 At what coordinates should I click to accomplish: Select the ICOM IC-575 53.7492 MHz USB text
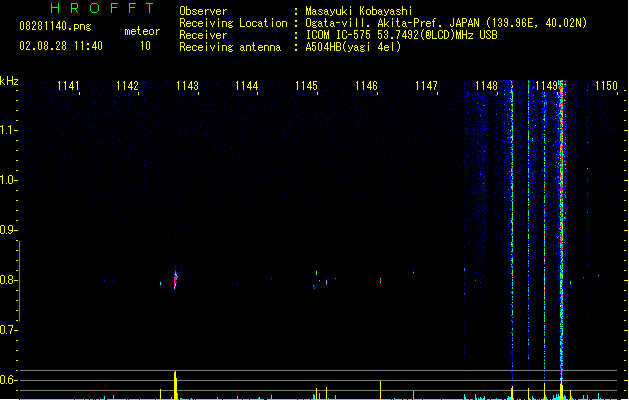(402, 35)
